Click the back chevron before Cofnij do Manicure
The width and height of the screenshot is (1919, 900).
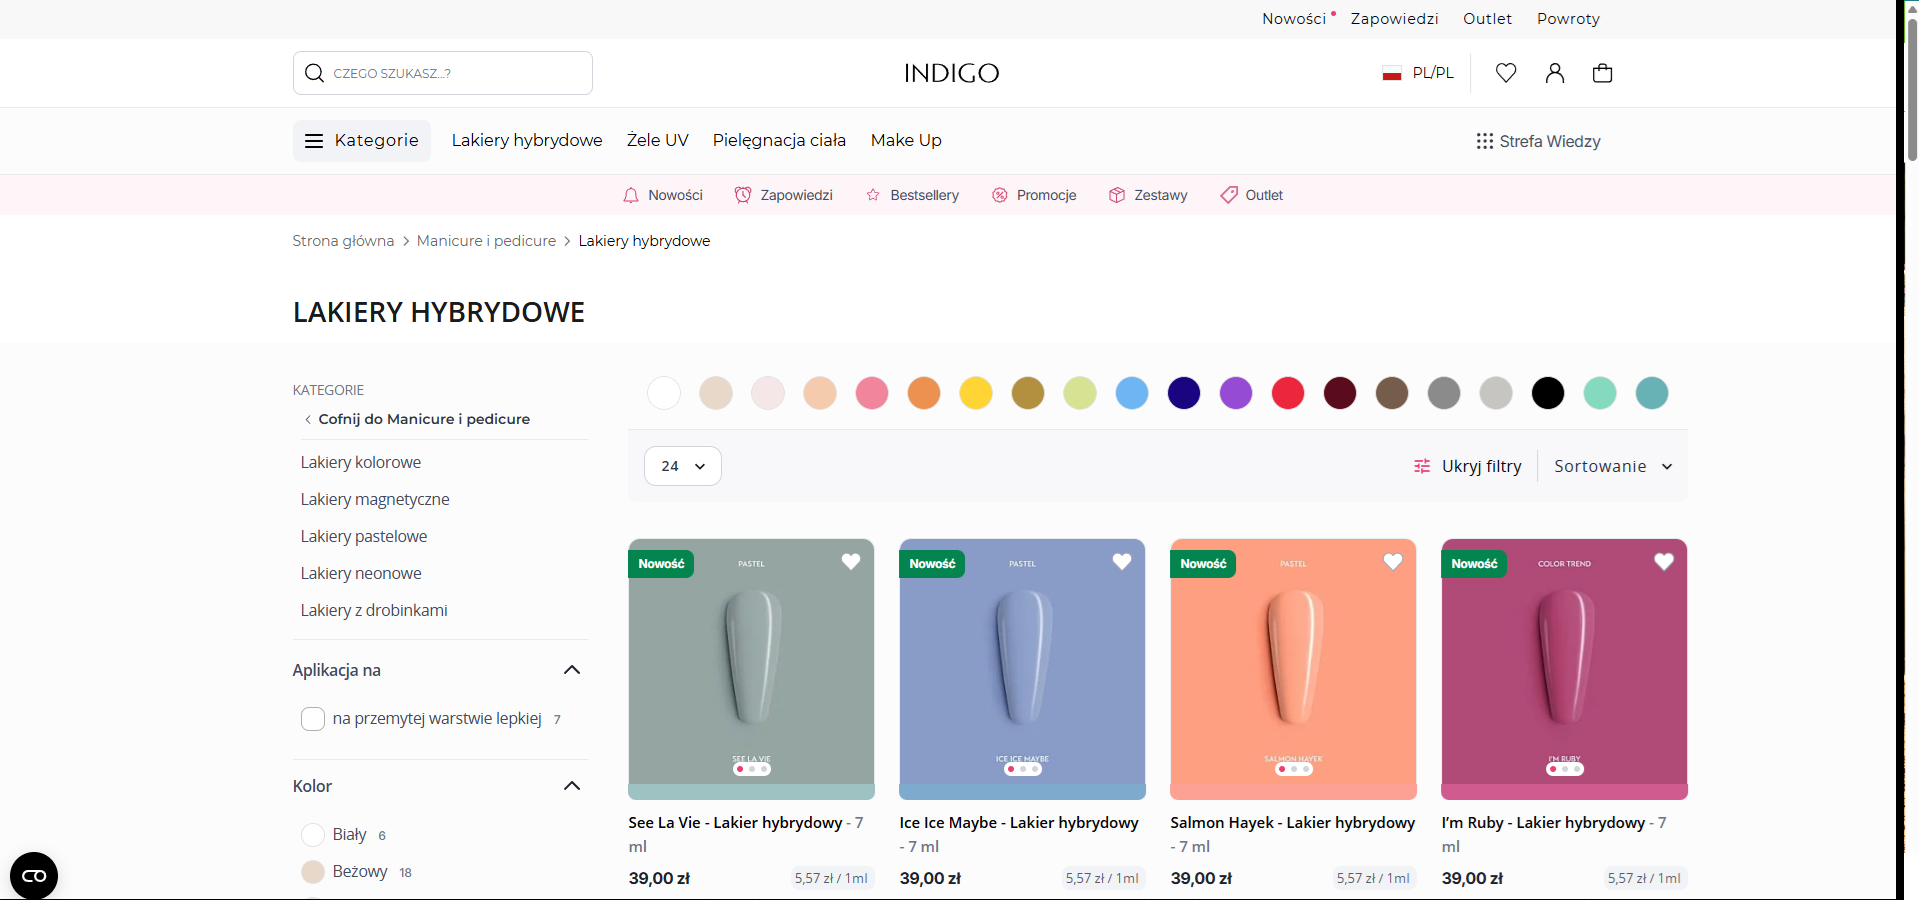[x=308, y=419]
